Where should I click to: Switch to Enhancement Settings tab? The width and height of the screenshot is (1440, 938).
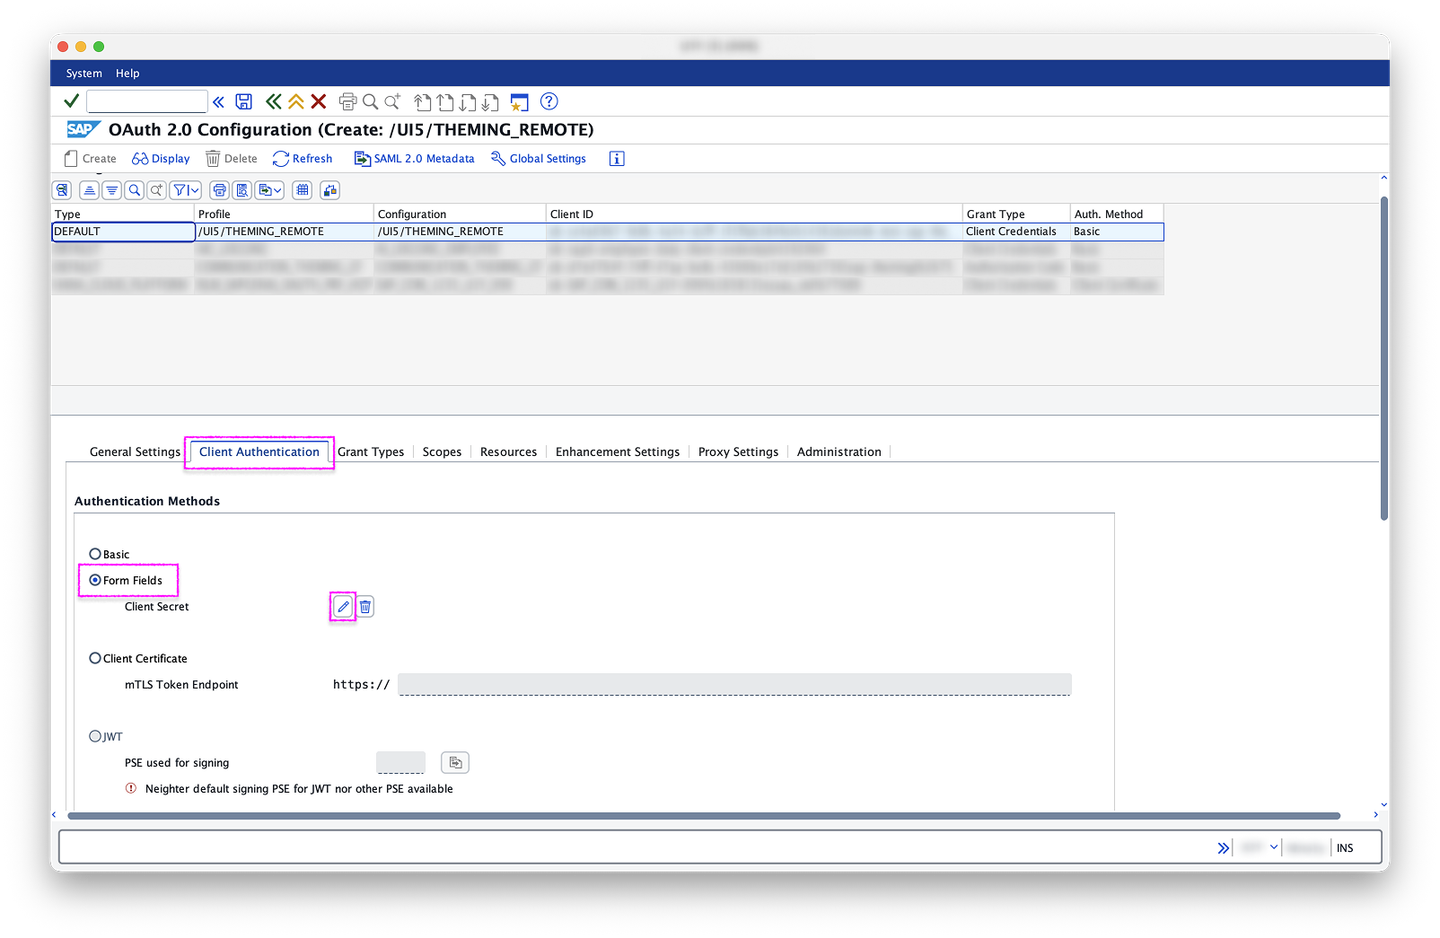click(x=617, y=452)
